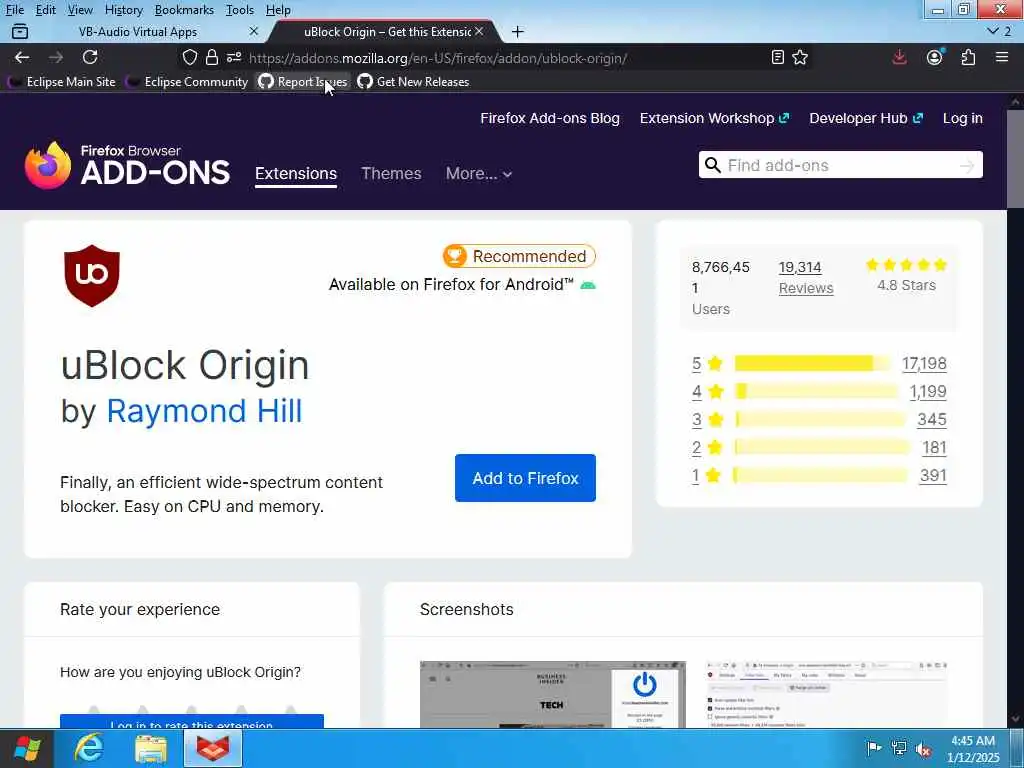Click the uBlock Origin shield logo
Screen dimensions: 1024x768
click(92, 276)
